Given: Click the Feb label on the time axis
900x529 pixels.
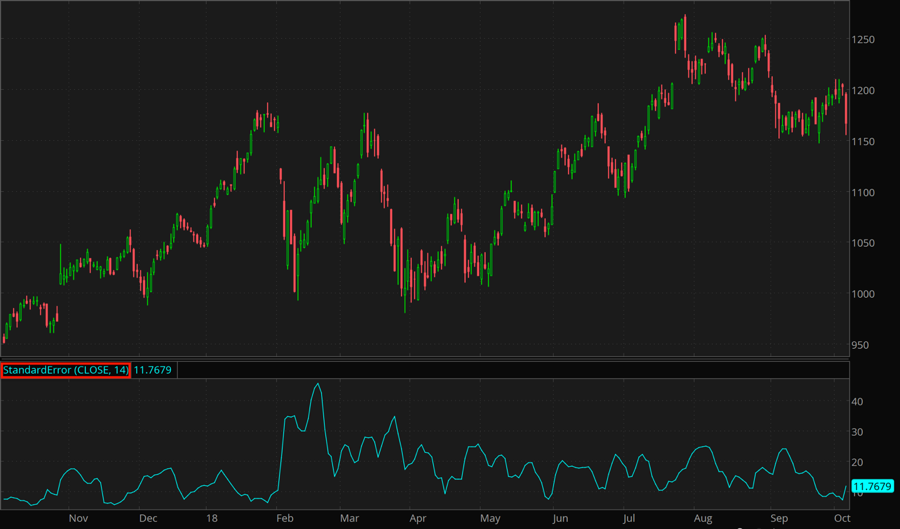Looking at the screenshot, I should tap(284, 519).
